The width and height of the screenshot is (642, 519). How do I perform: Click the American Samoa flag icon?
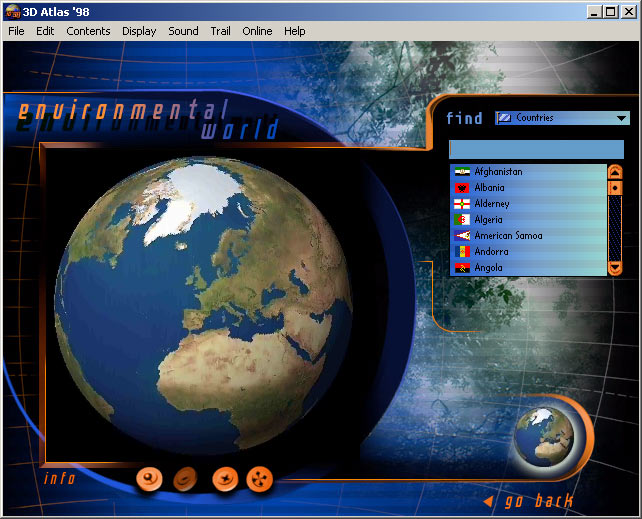462,236
